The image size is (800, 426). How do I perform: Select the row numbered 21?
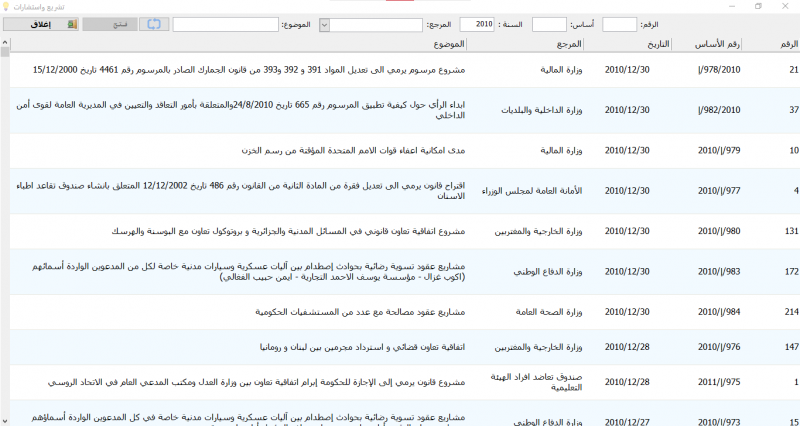405,70
